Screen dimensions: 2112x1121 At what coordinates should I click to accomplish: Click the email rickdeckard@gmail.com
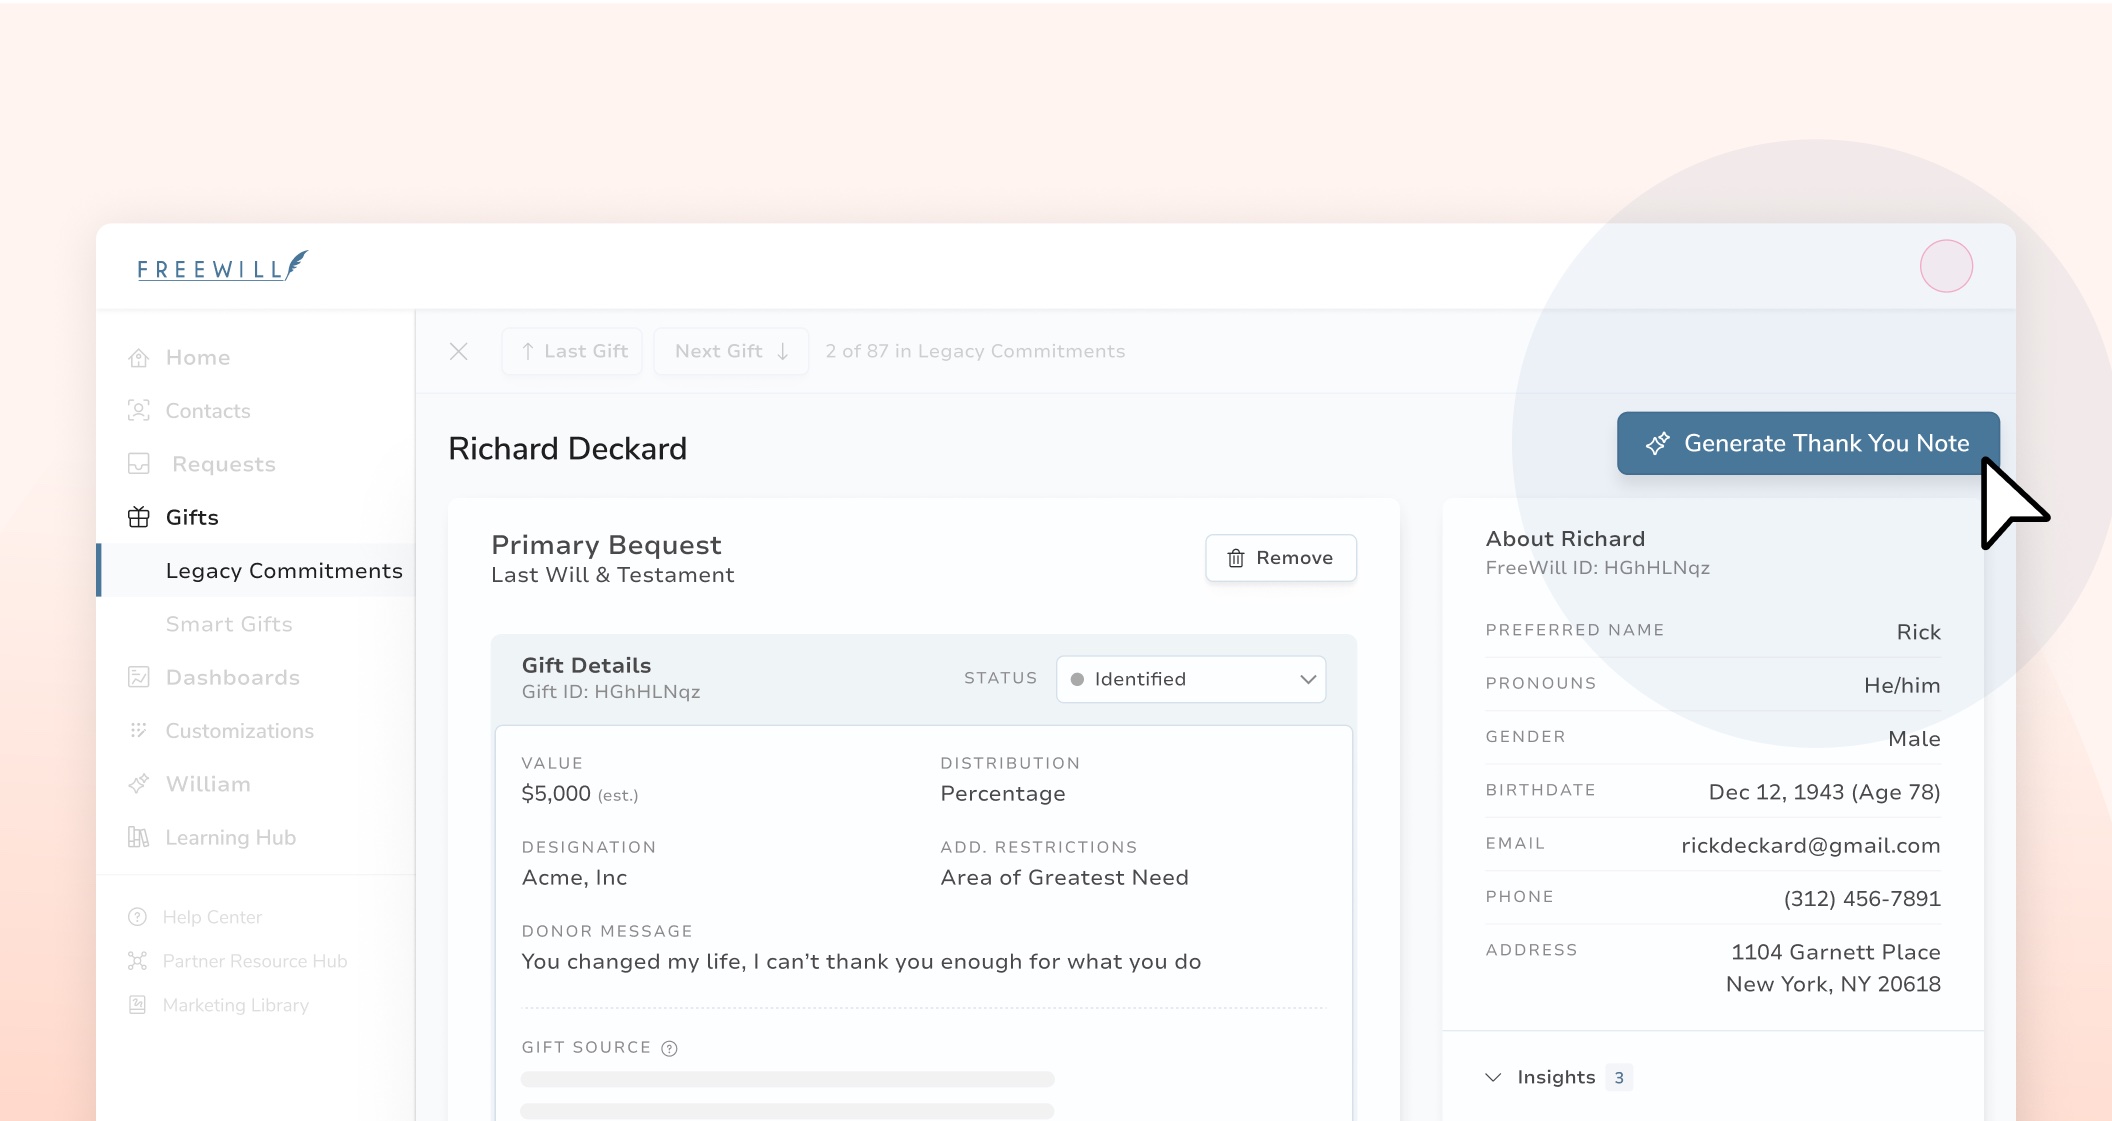coord(1810,845)
